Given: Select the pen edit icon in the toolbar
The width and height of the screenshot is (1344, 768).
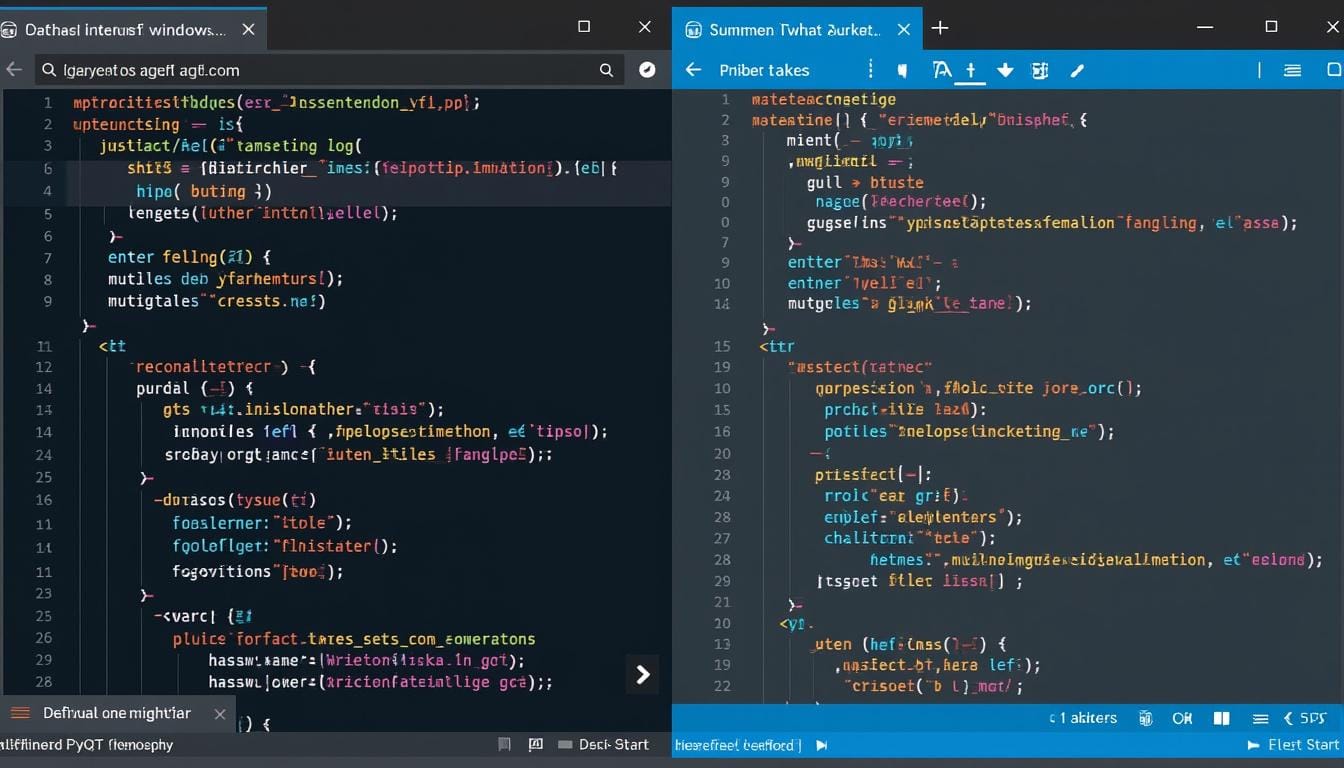Looking at the screenshot, I should coord(1077,70).
